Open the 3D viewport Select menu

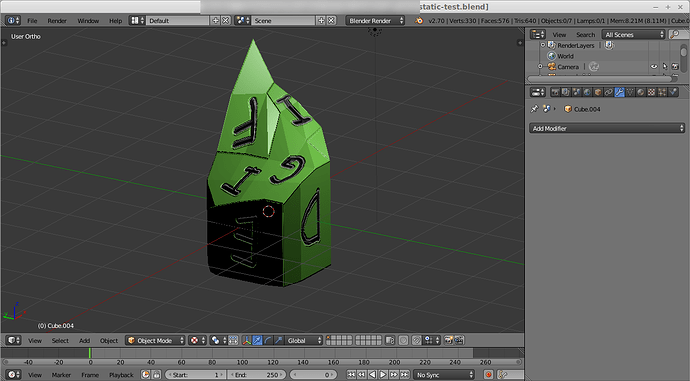pyautogui.click(x=60, y=341)
